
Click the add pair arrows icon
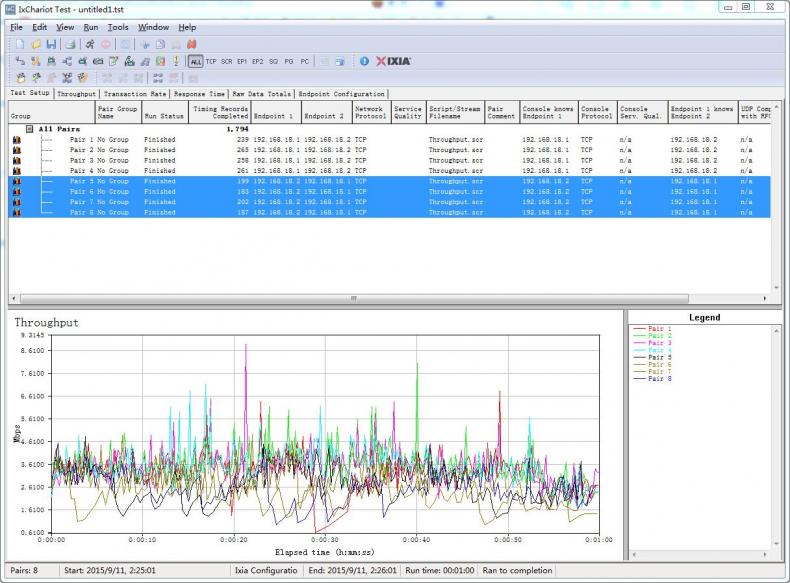coord(20,61)
